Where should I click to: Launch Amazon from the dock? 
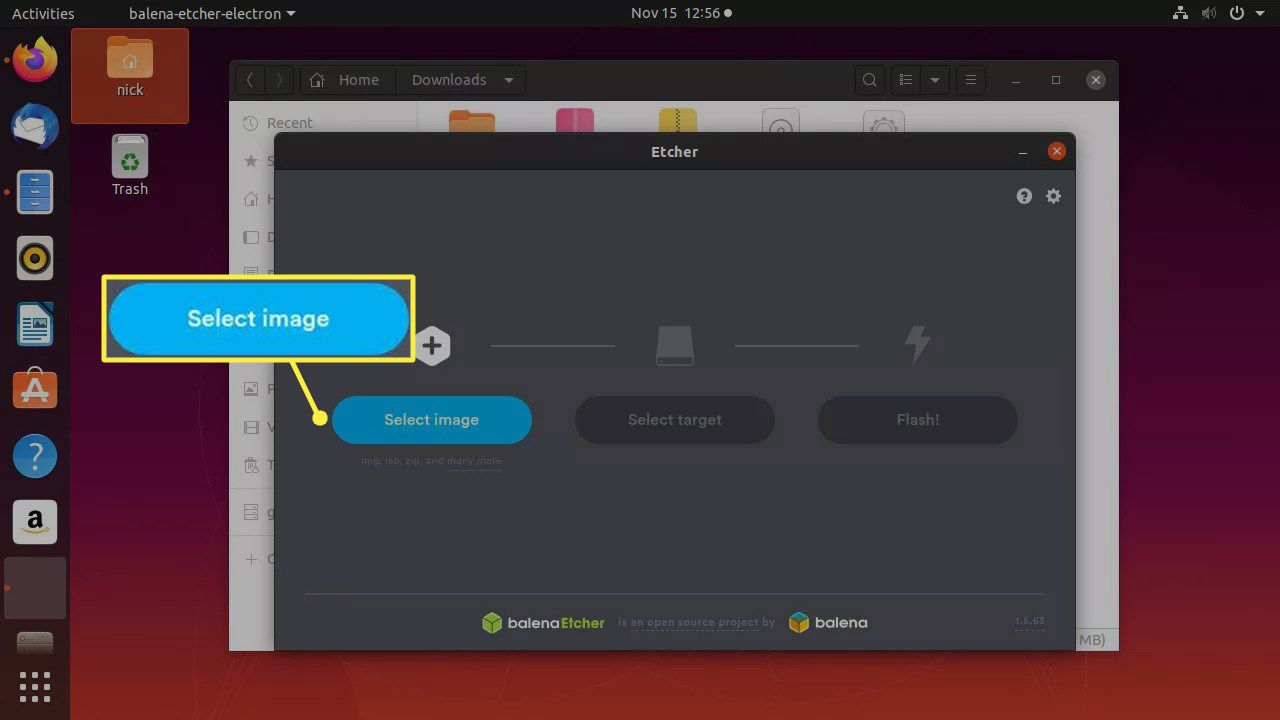35,522
